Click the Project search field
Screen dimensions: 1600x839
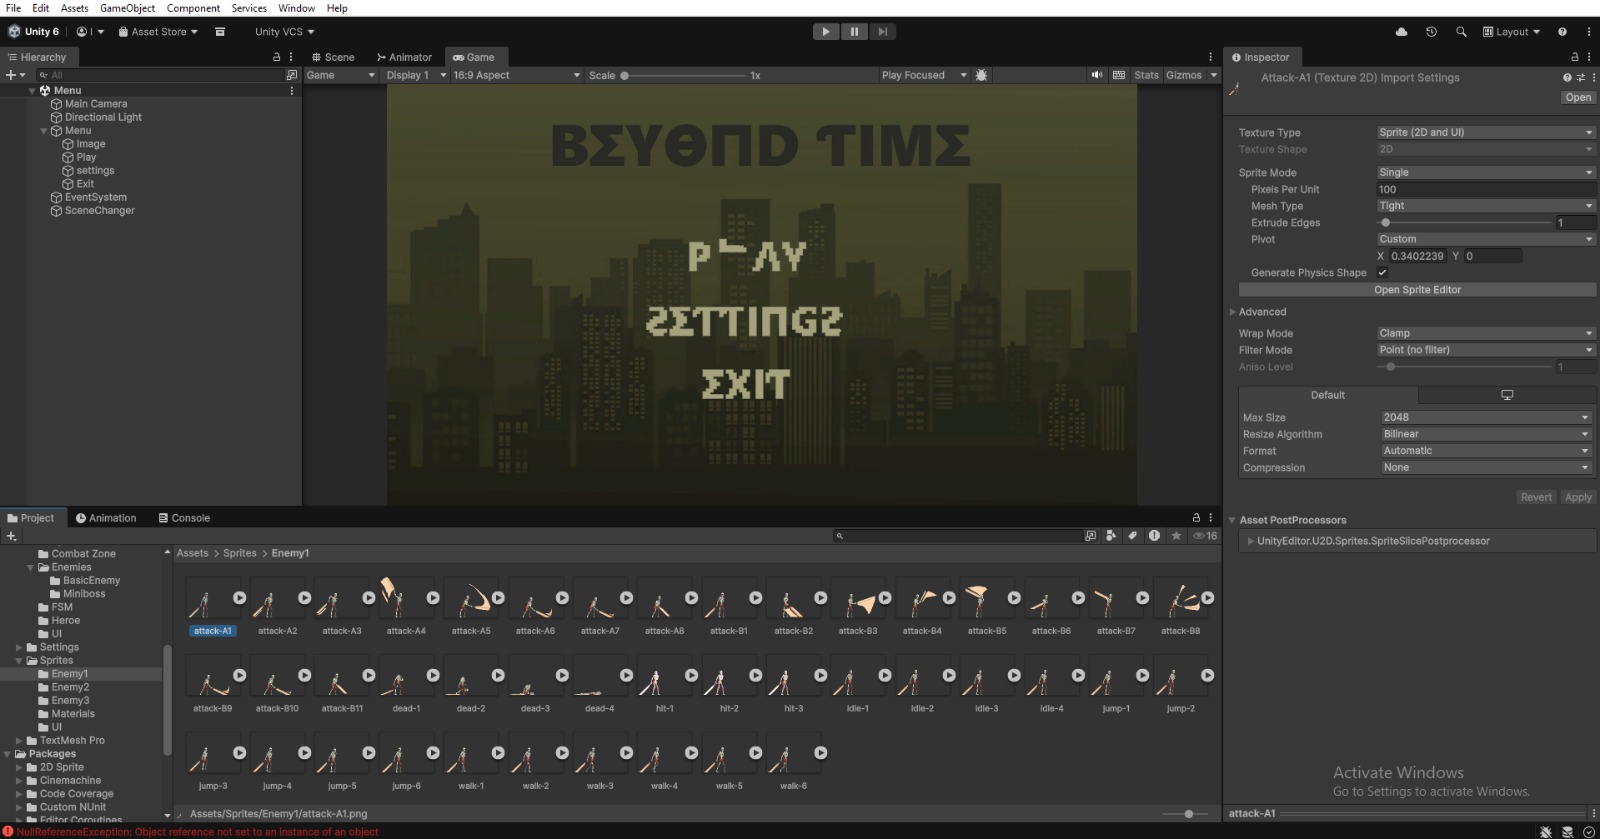click(x=958, y=536)
